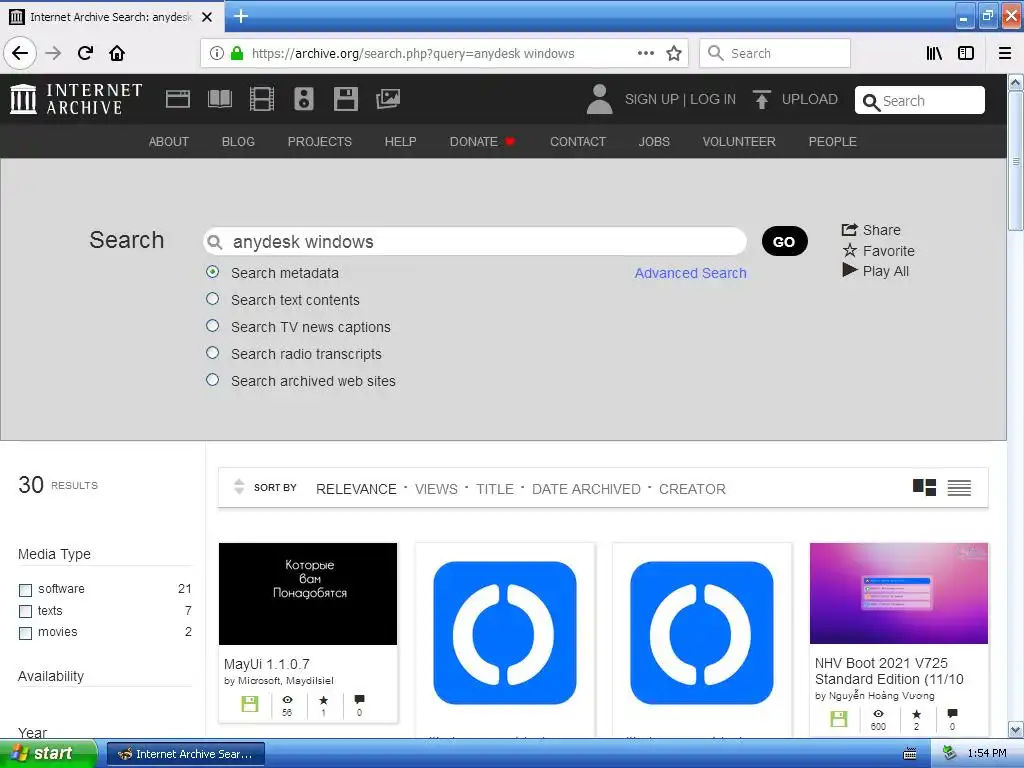The image size is (1024, 768).
Task: Open a new browser tab
Action: click(241, 16)
